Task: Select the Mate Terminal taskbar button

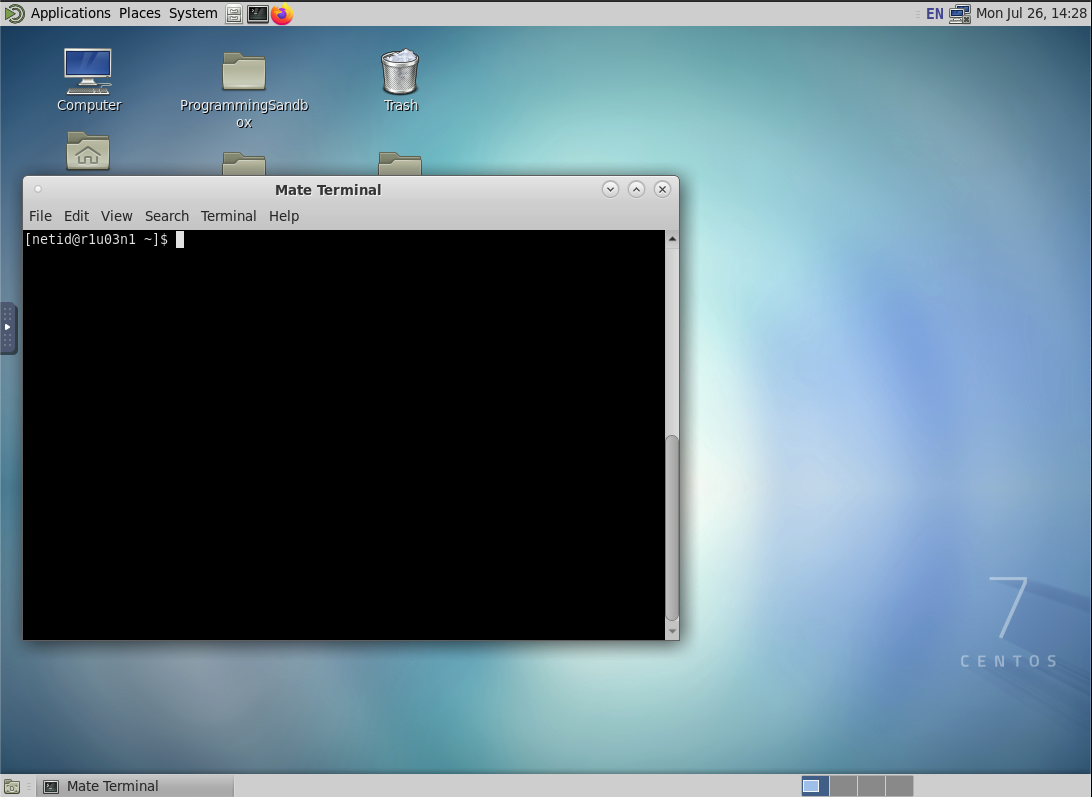Action: pyautogui.click(x=136, y=787)
